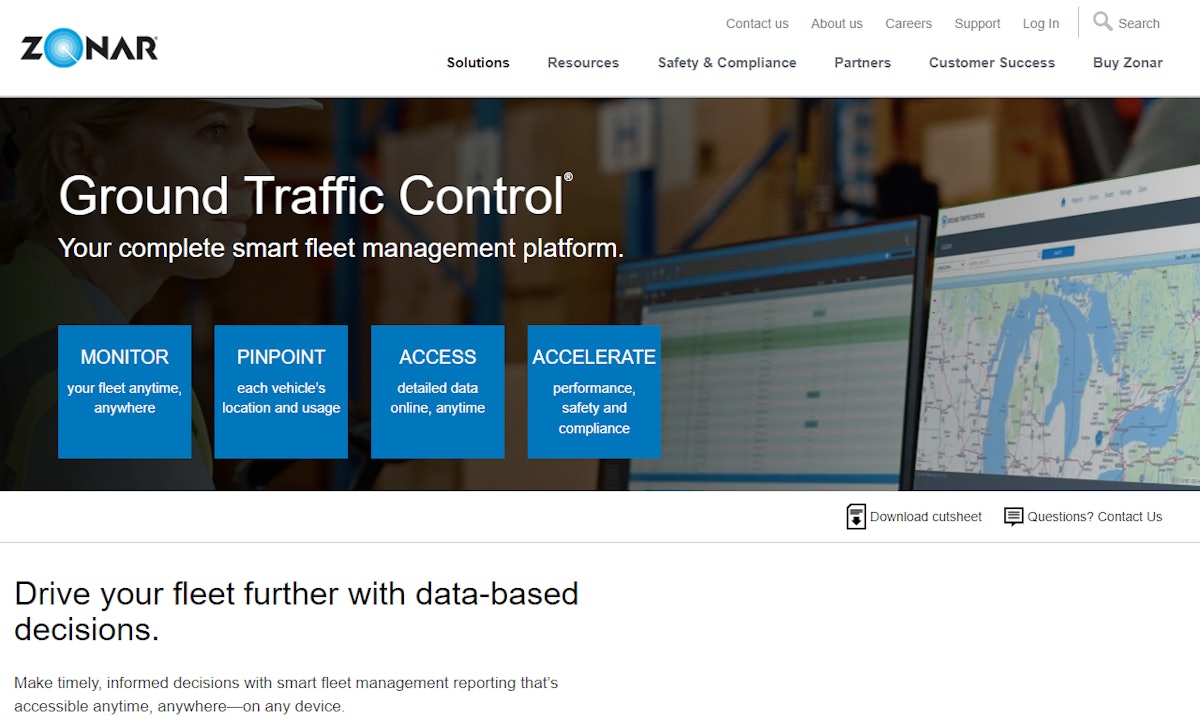
Task: Select the PINPOINT vehicle location tile
Action: [281, 391]
